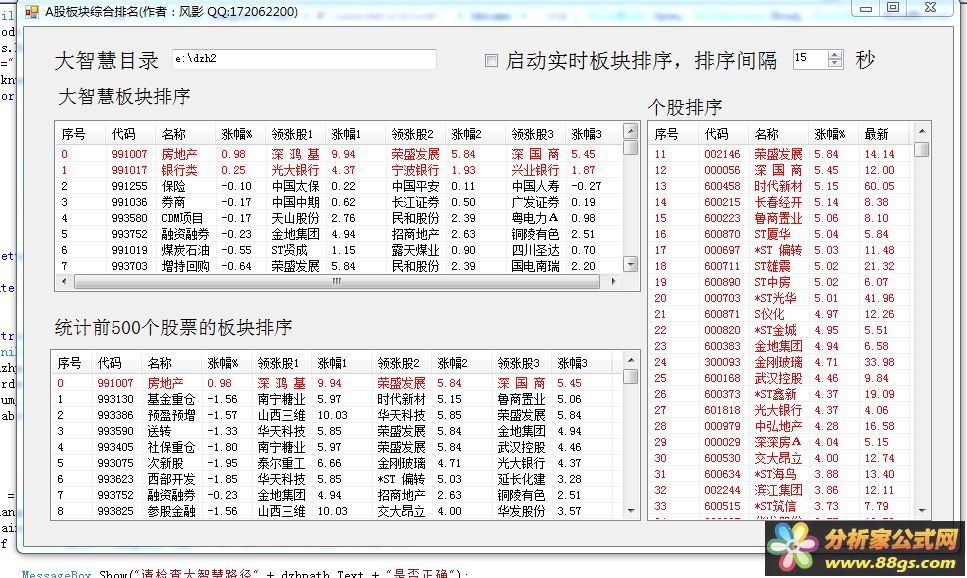The width and height of the screenshot is (967, 578).
Task: Increase the sort interval with the up stepper arrow
Action: [x=835, y=55]
